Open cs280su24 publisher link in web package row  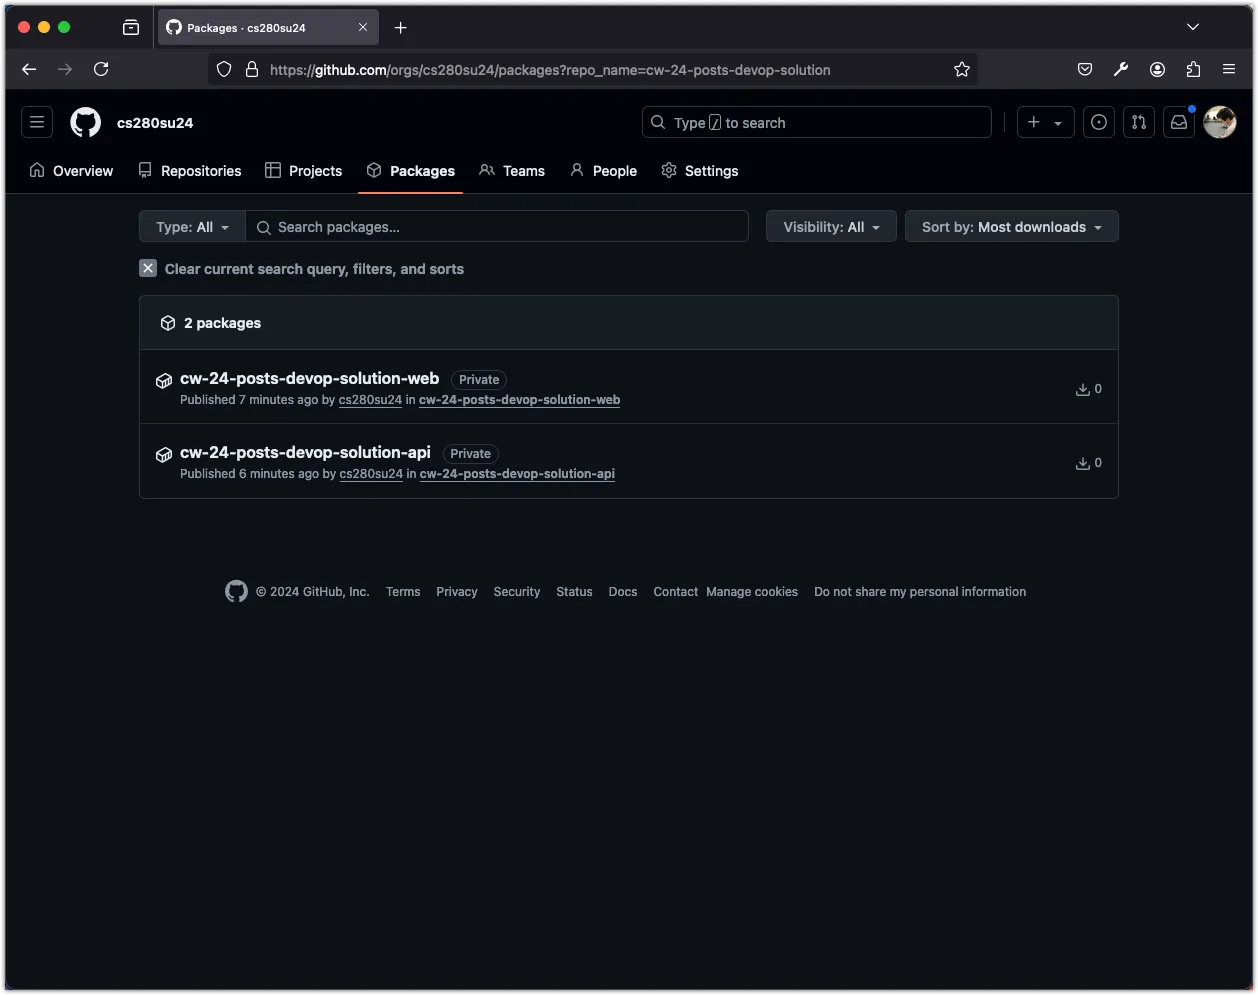(370, 400)
